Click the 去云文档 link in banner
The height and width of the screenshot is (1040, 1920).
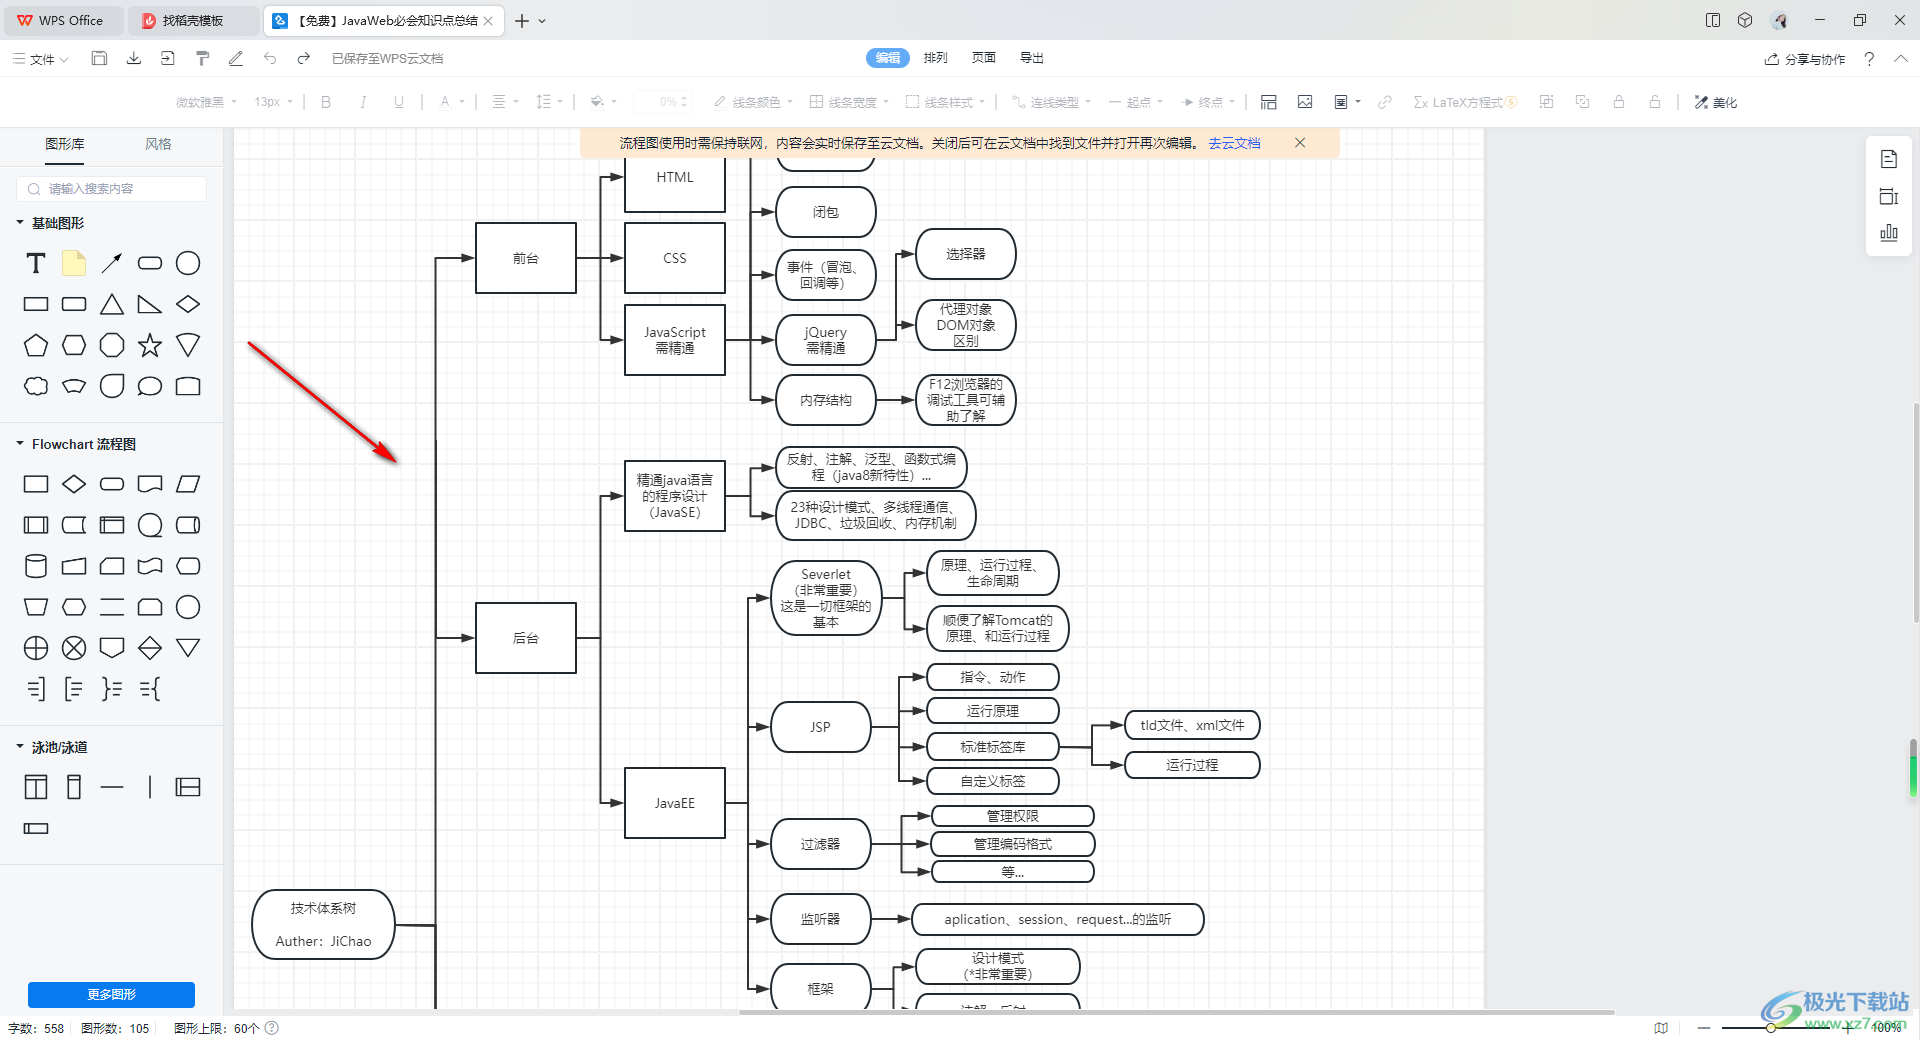coord(1234,143)
